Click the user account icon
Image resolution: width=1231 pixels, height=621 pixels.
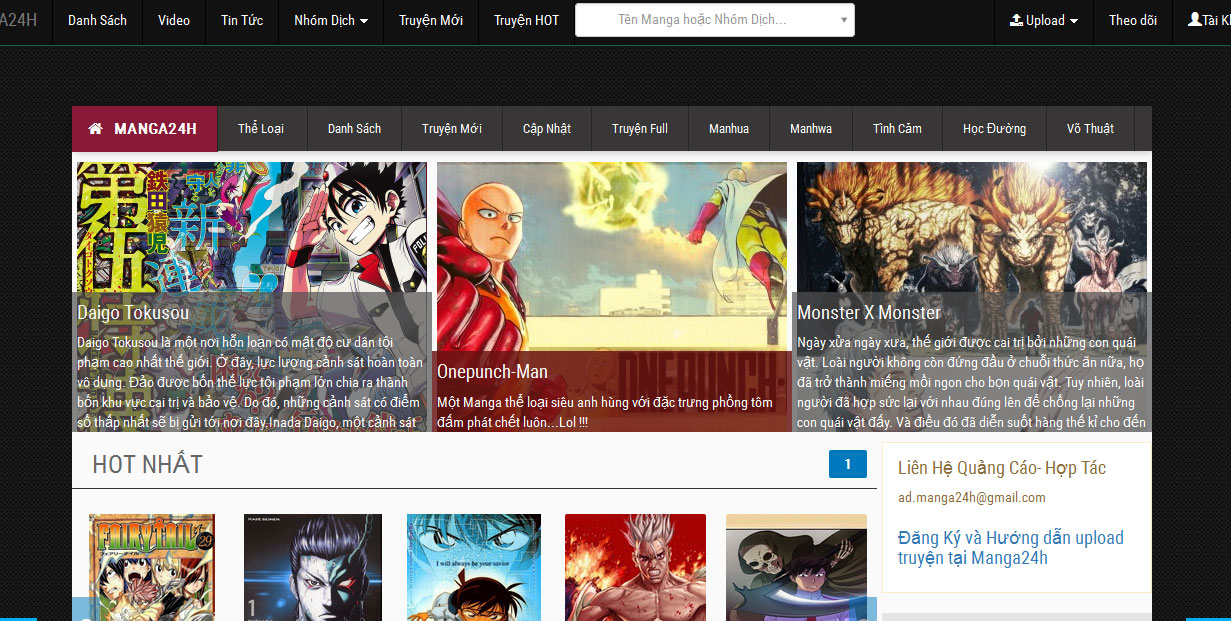[x=1194, y=20]
